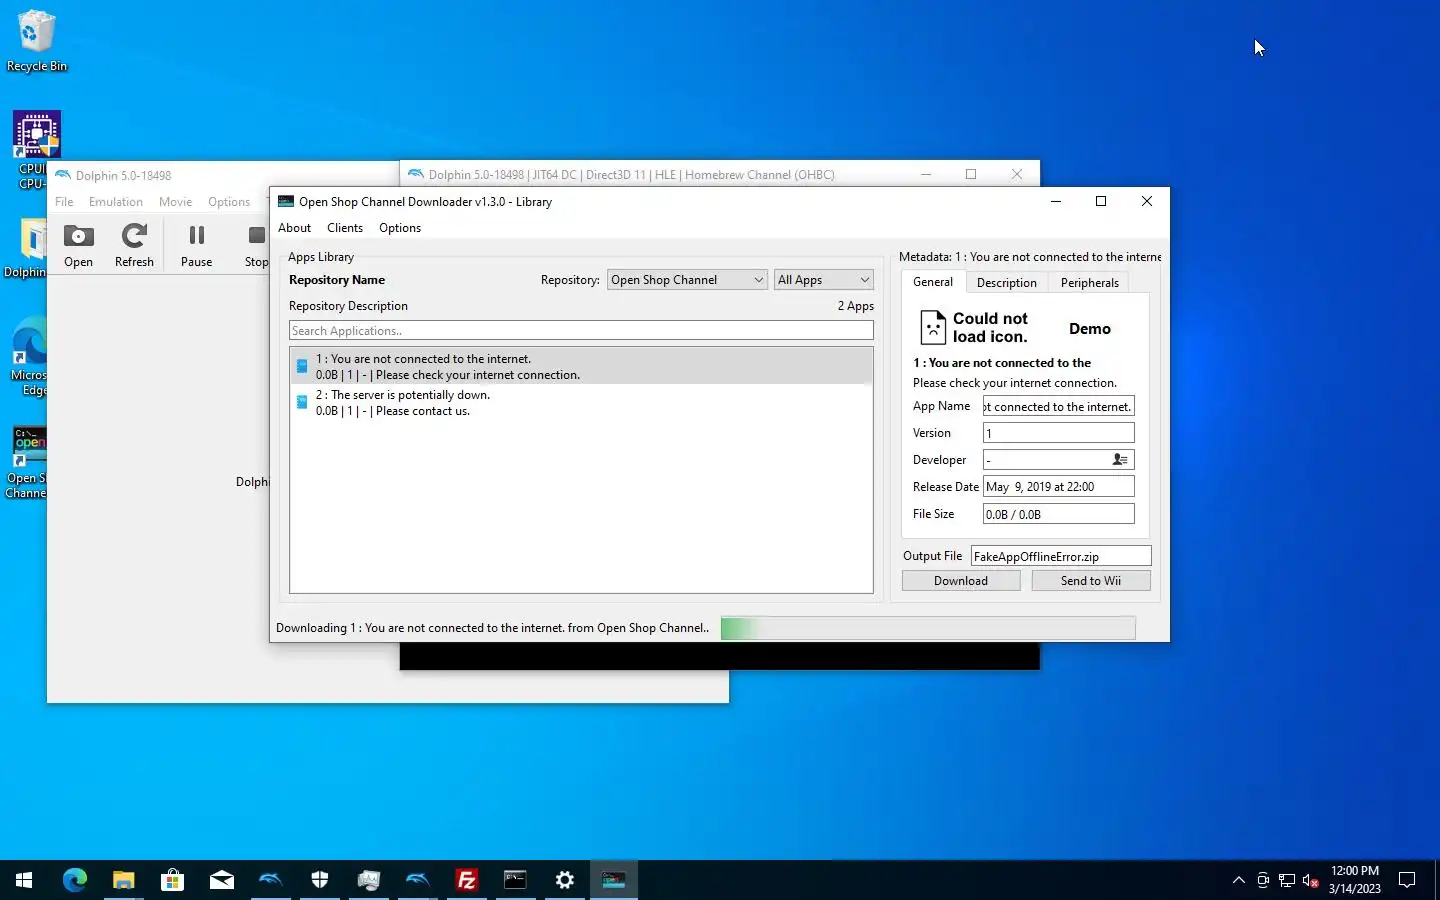Click the Meet Now camera tray icon

point(1263,881)
